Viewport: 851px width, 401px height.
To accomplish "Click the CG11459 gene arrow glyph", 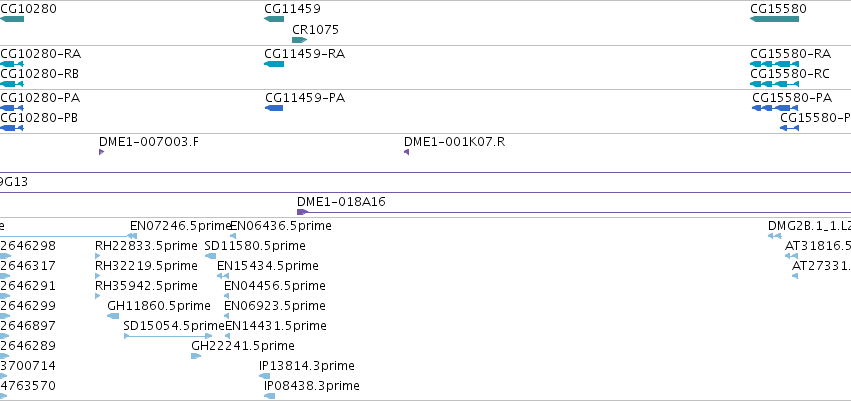I will tap(274, 19).
